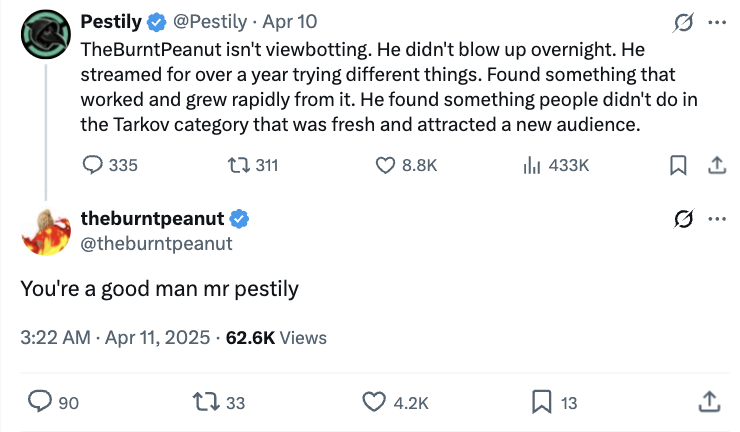740x432 pixels.
Task: Open more options on theburntpeanut's tweet
Action: click(716, 218)
